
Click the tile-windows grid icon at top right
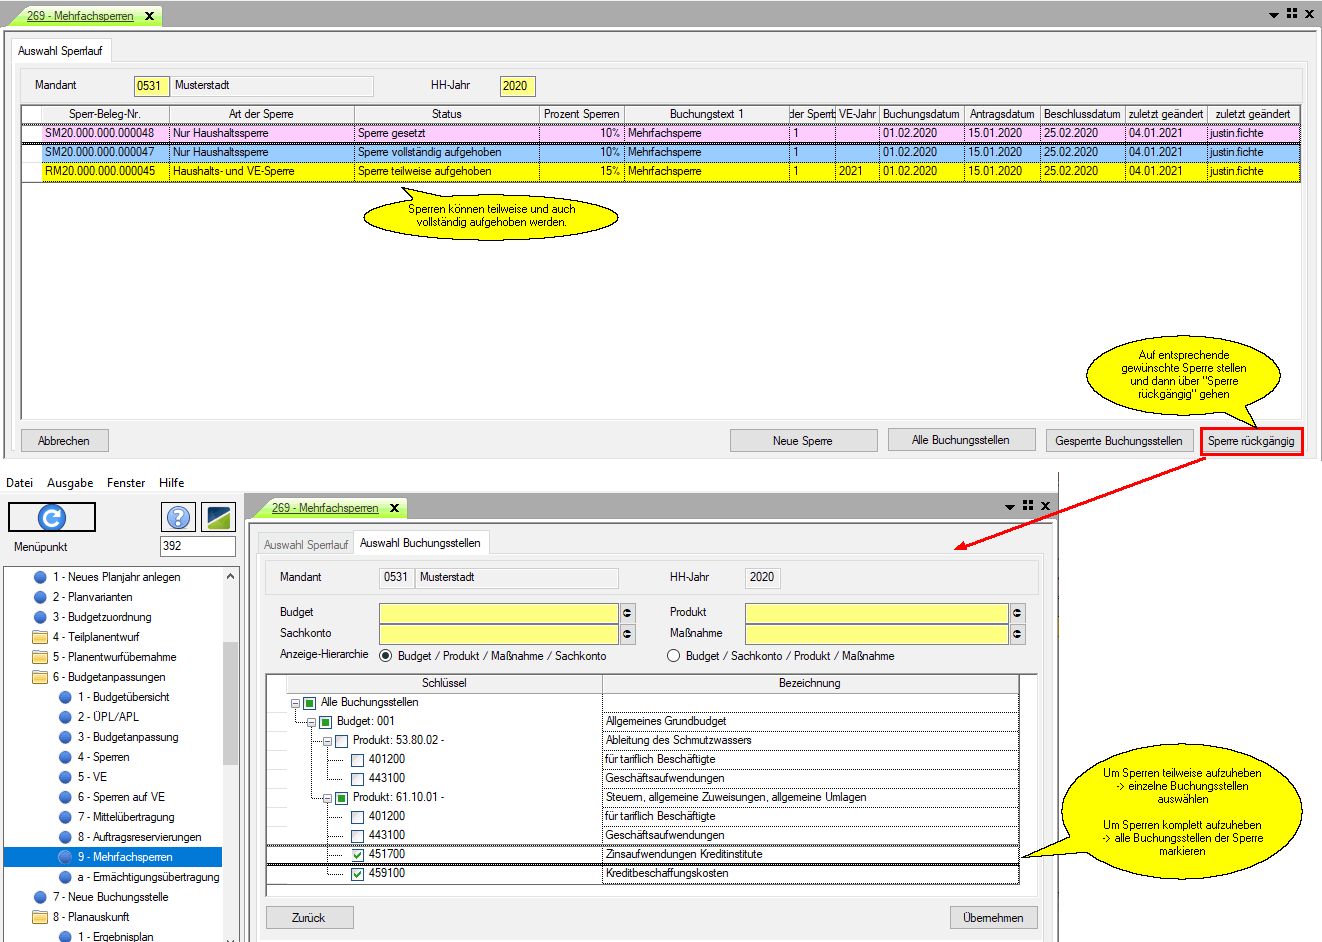(x=1292, y=14)
